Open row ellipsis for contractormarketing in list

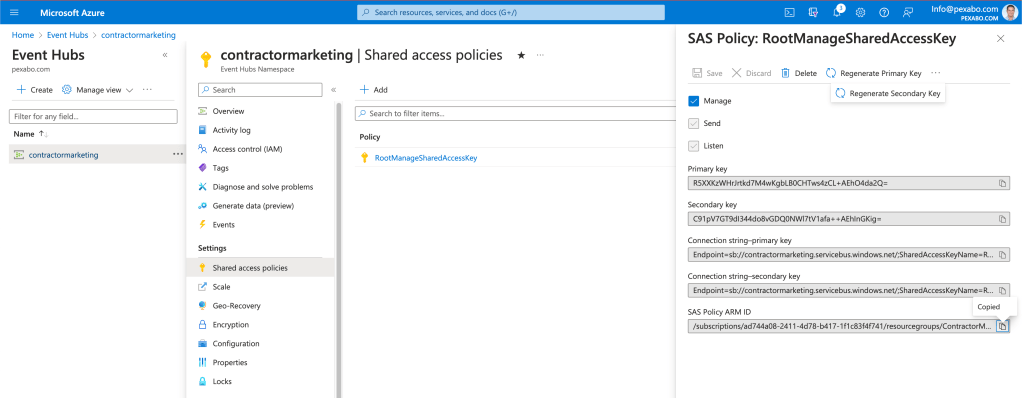click(x=178, y=154)
